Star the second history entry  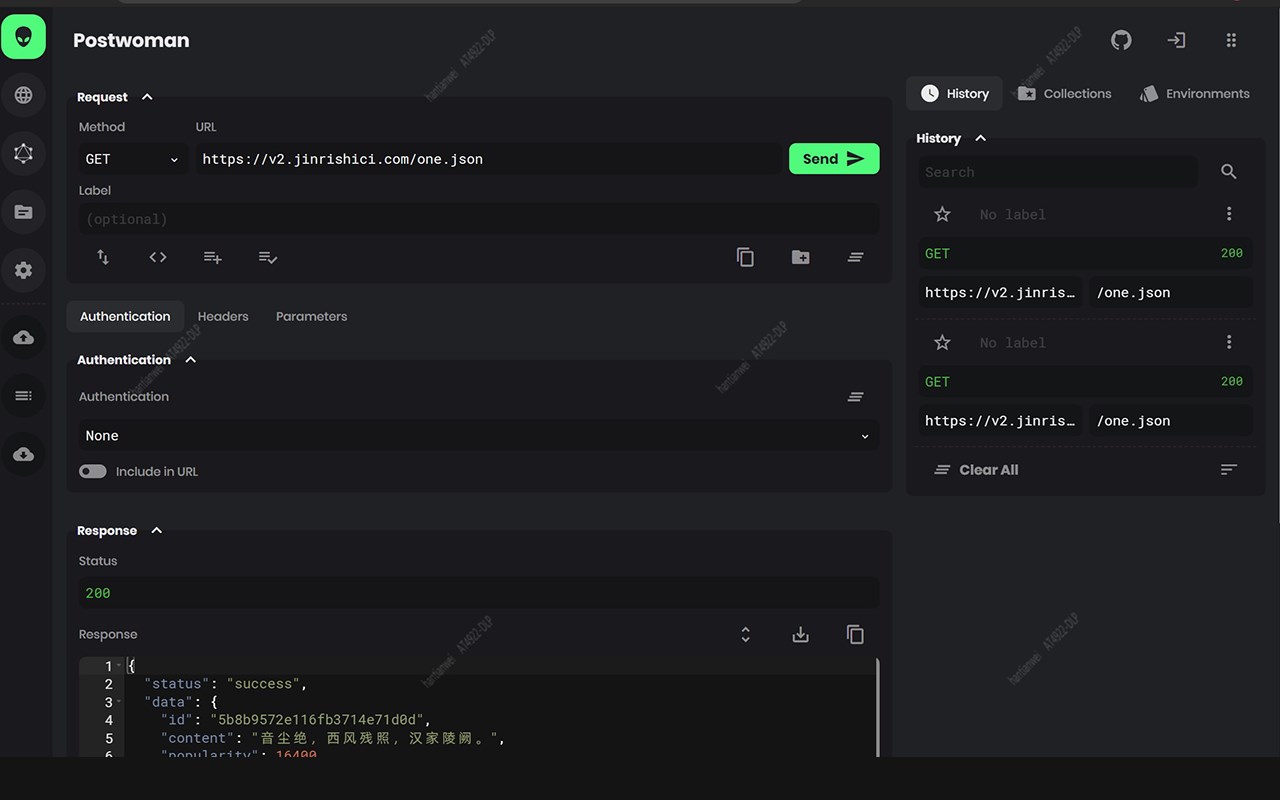coord(942,342)
